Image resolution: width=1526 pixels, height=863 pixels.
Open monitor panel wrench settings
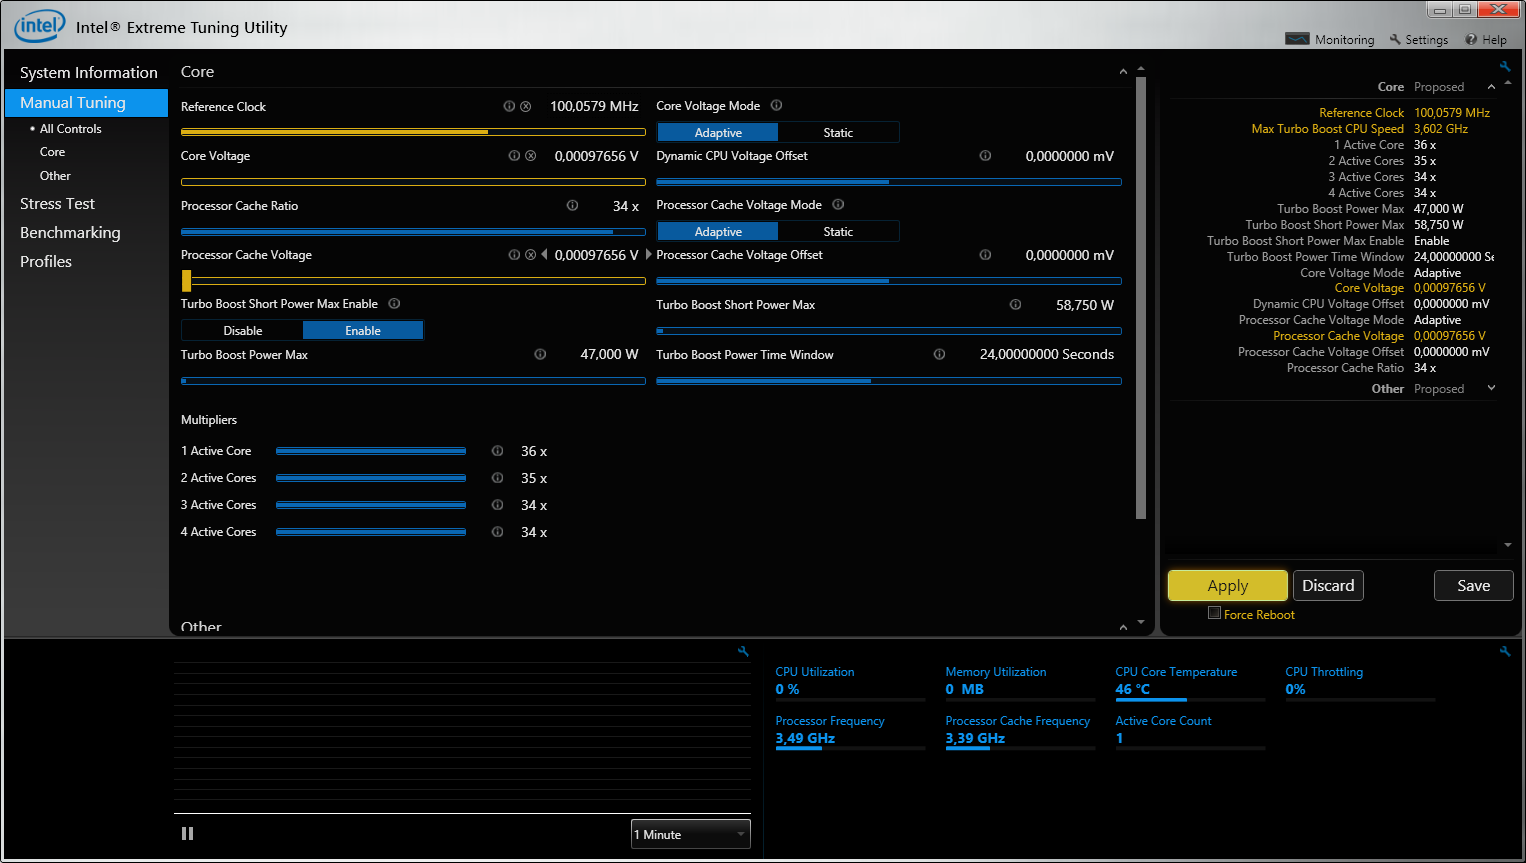[x=1505, y=651]
